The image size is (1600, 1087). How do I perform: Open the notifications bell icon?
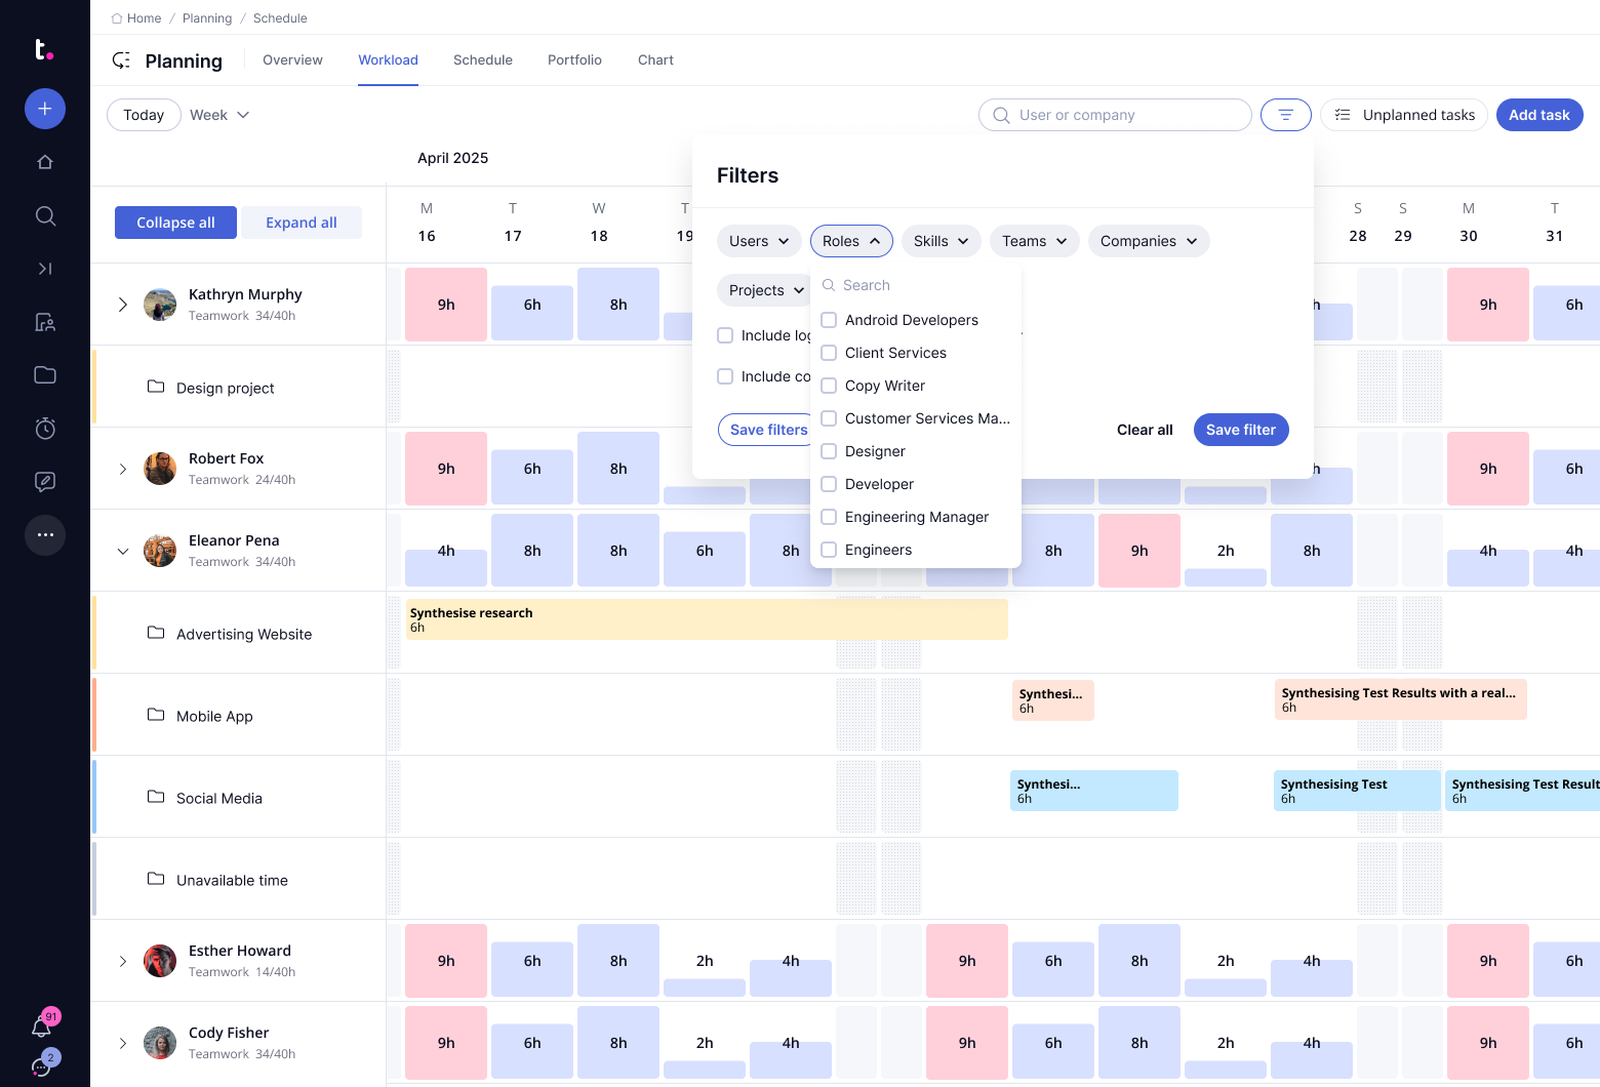tap(41, 1026)
